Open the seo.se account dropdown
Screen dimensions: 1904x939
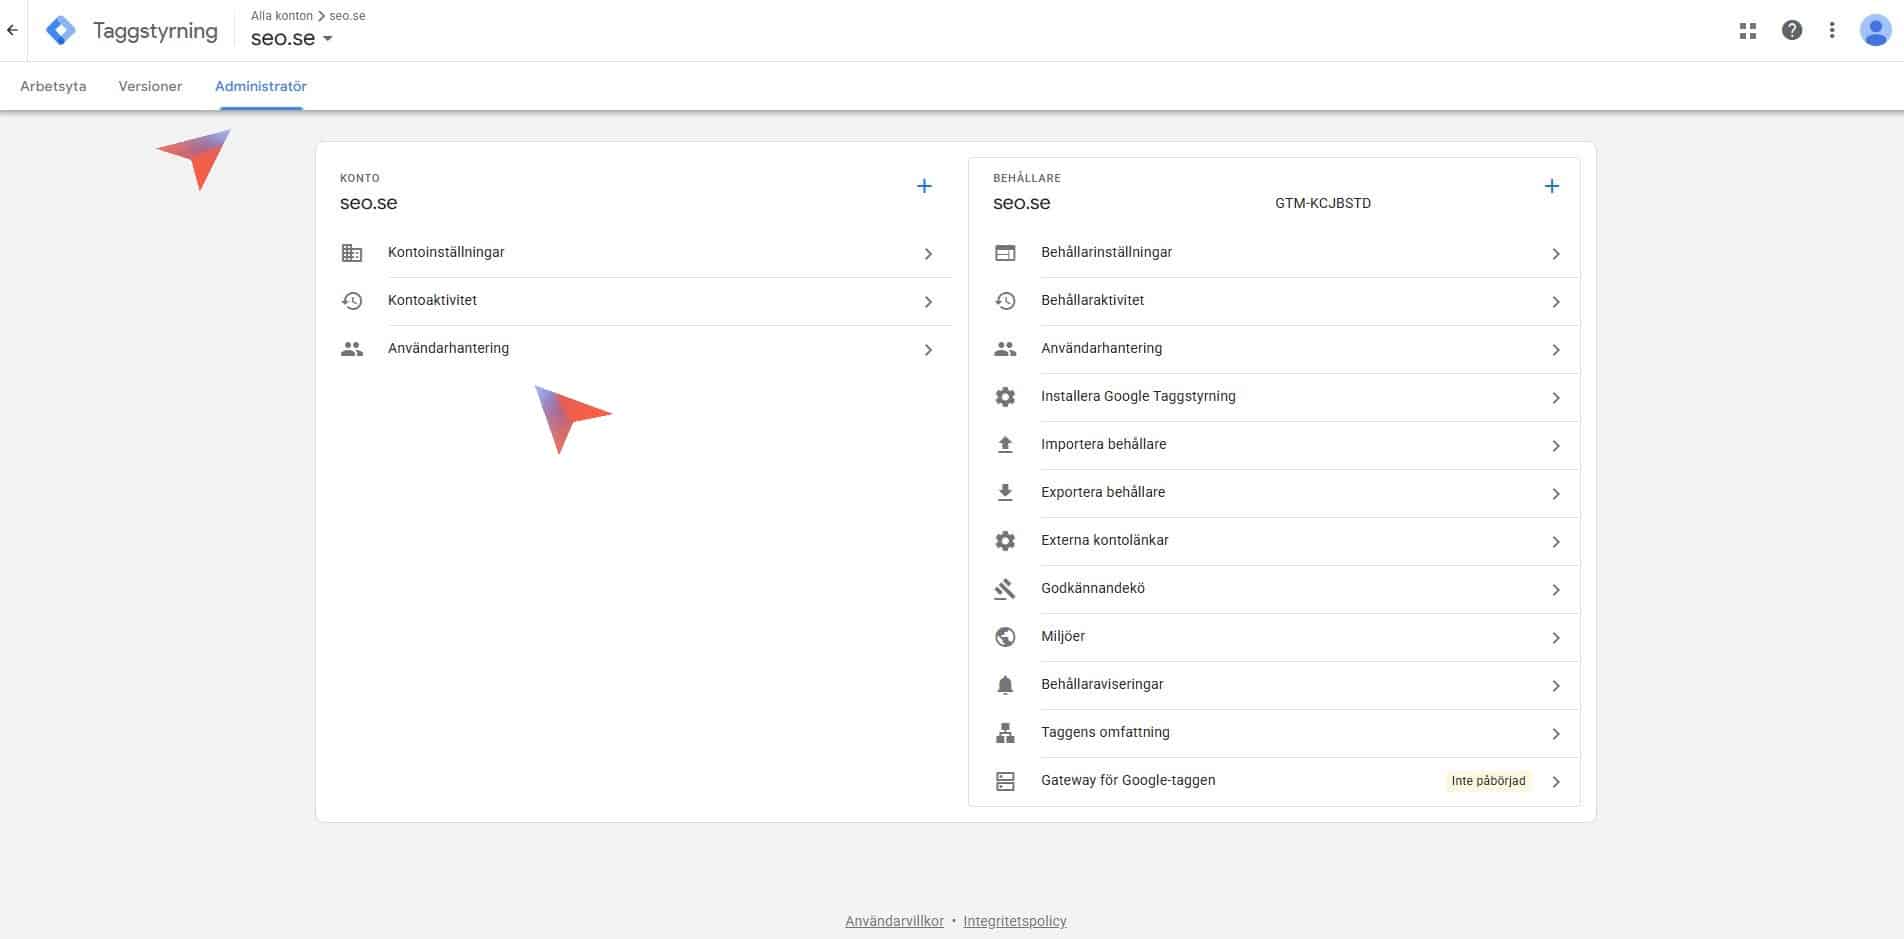point(291,39)
